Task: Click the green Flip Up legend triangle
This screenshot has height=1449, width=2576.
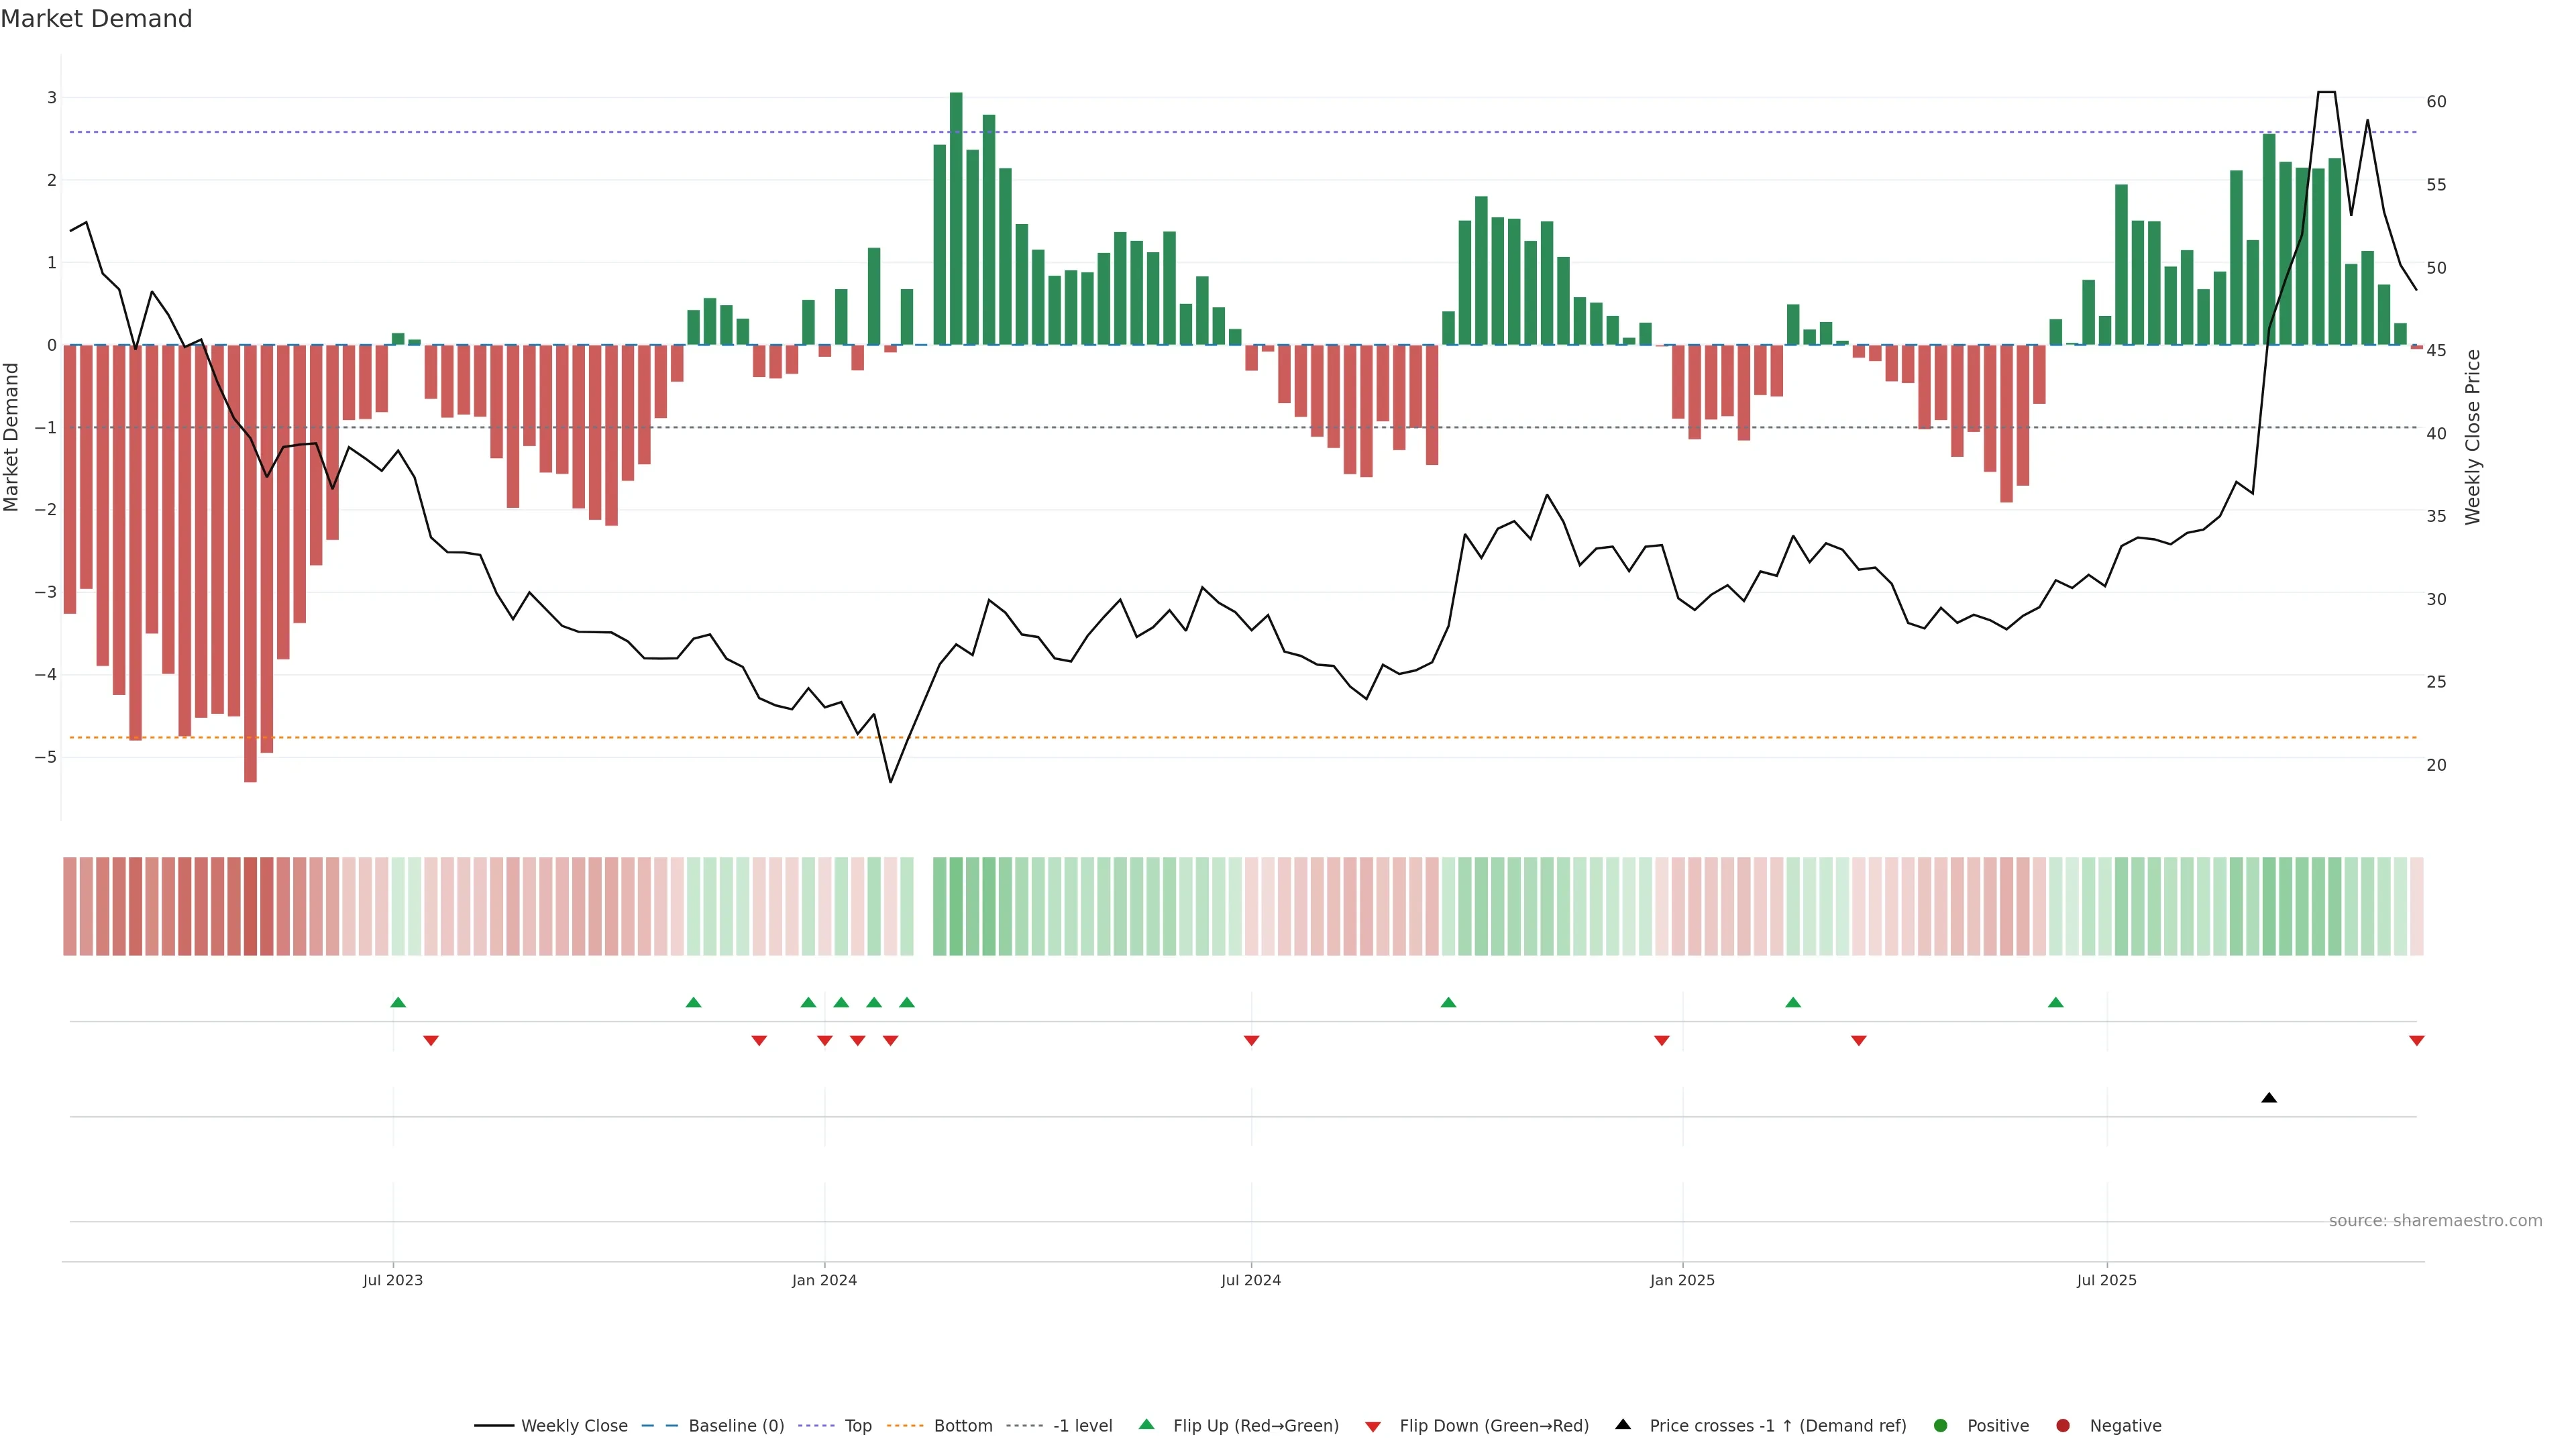Action: [1146, 1425]
